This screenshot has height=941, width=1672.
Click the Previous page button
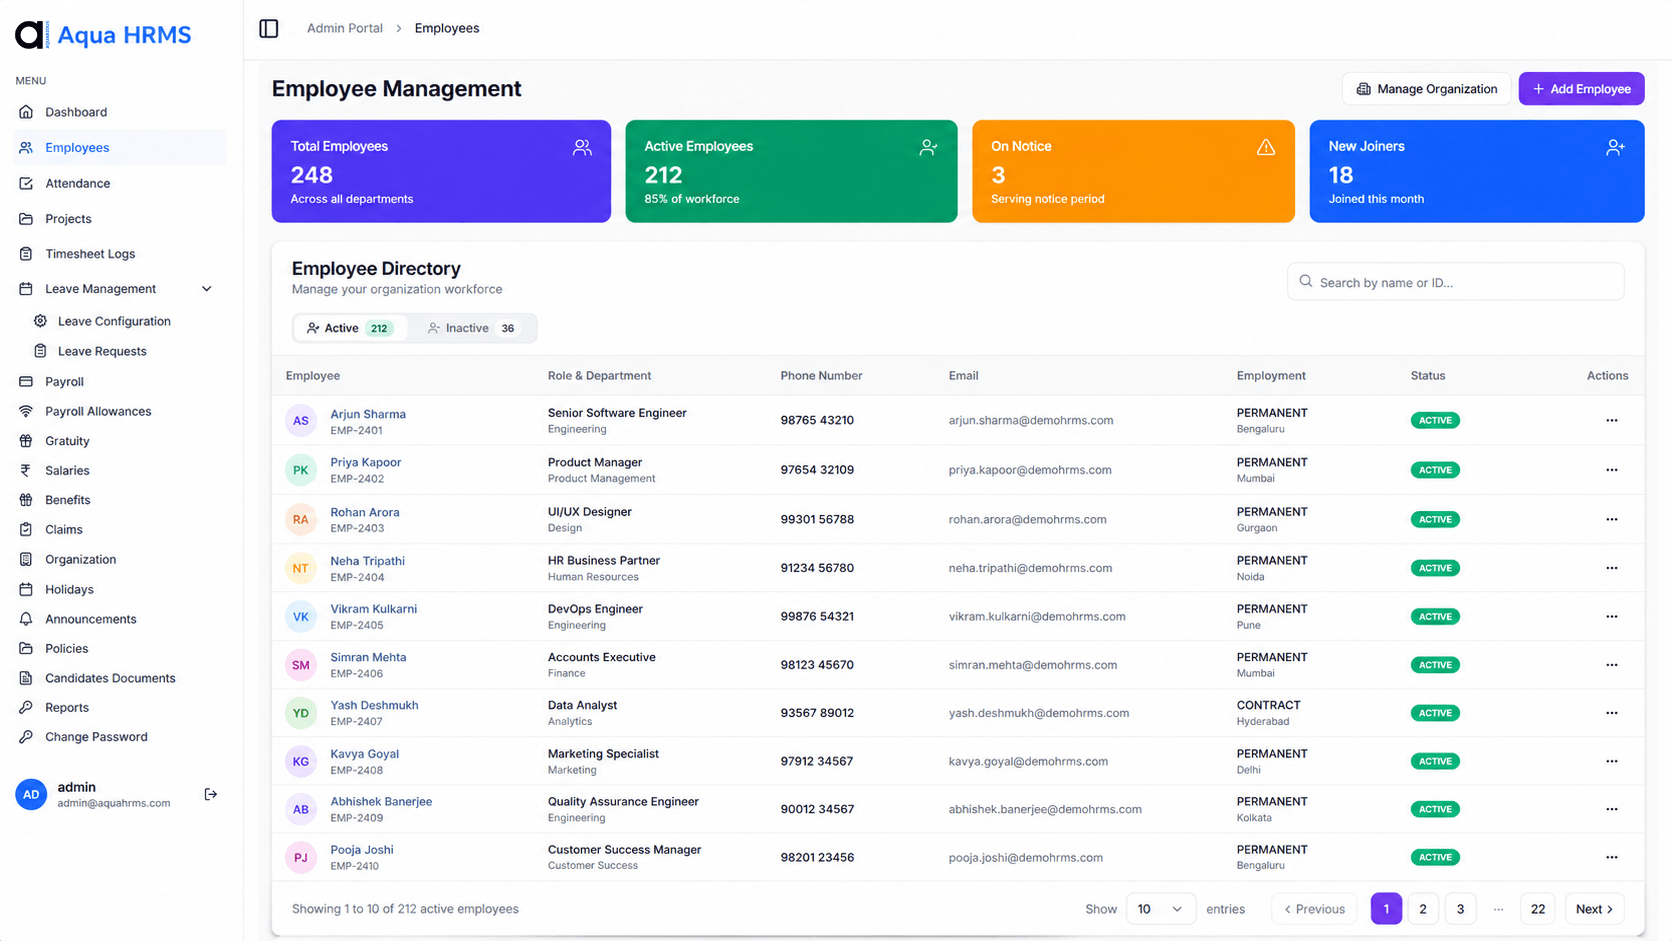pos(1314,909)
